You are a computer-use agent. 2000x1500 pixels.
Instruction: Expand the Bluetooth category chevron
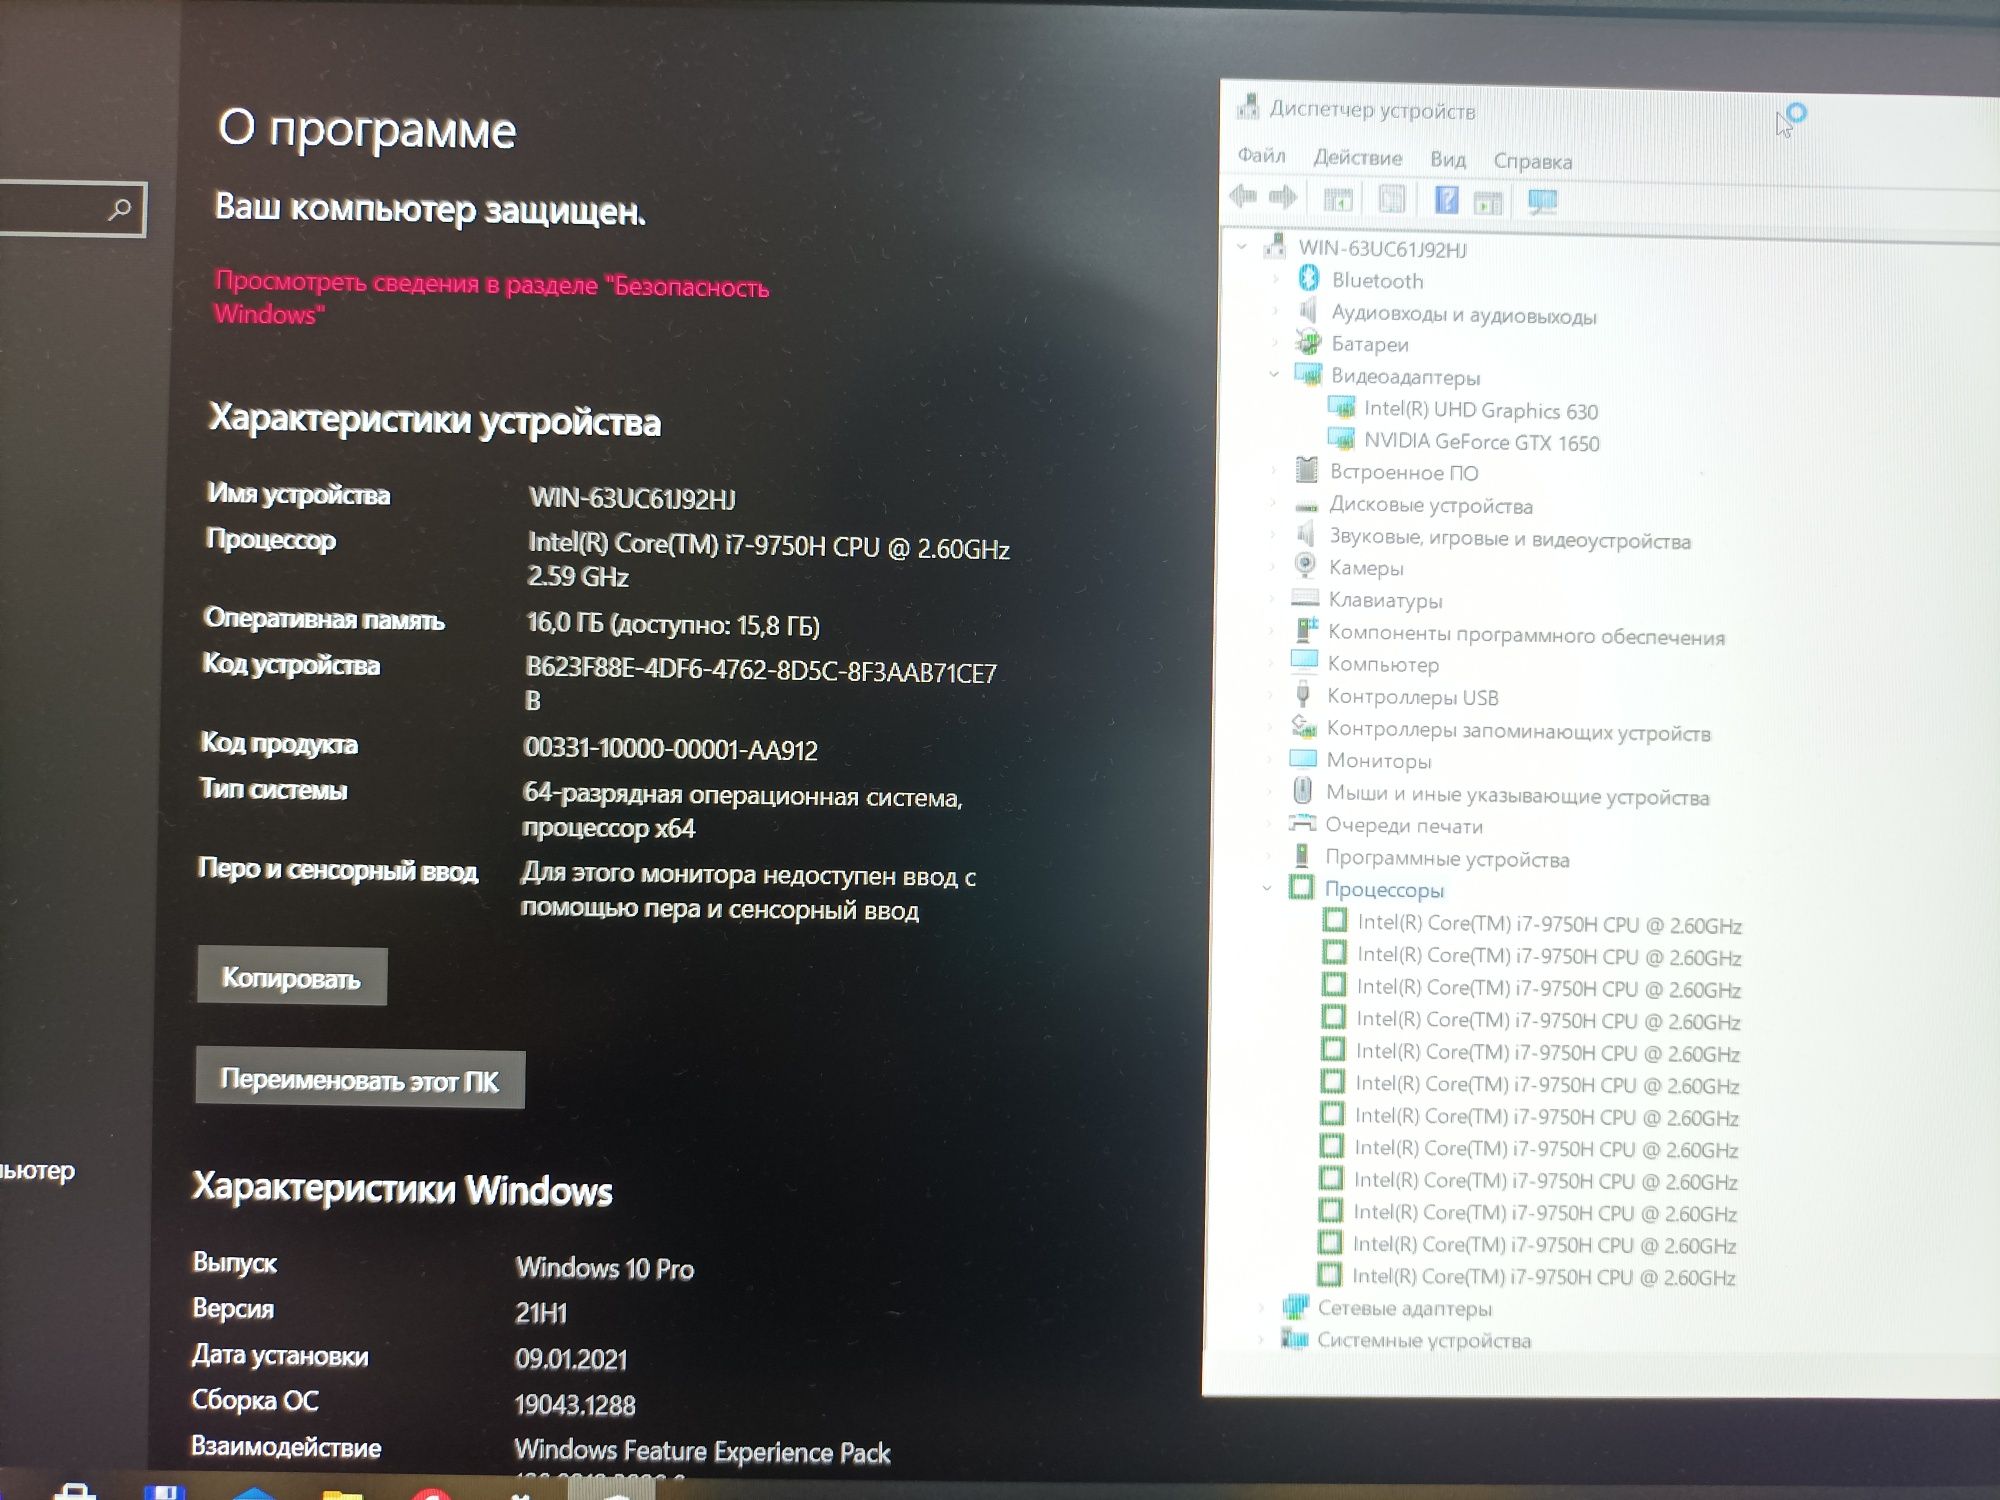click(x=1275, y=279)
